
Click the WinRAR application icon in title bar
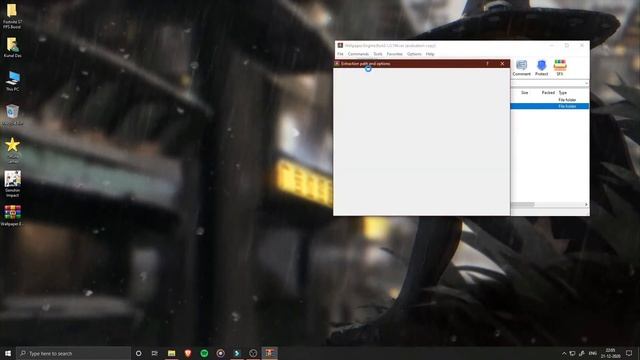pos(340,45)
